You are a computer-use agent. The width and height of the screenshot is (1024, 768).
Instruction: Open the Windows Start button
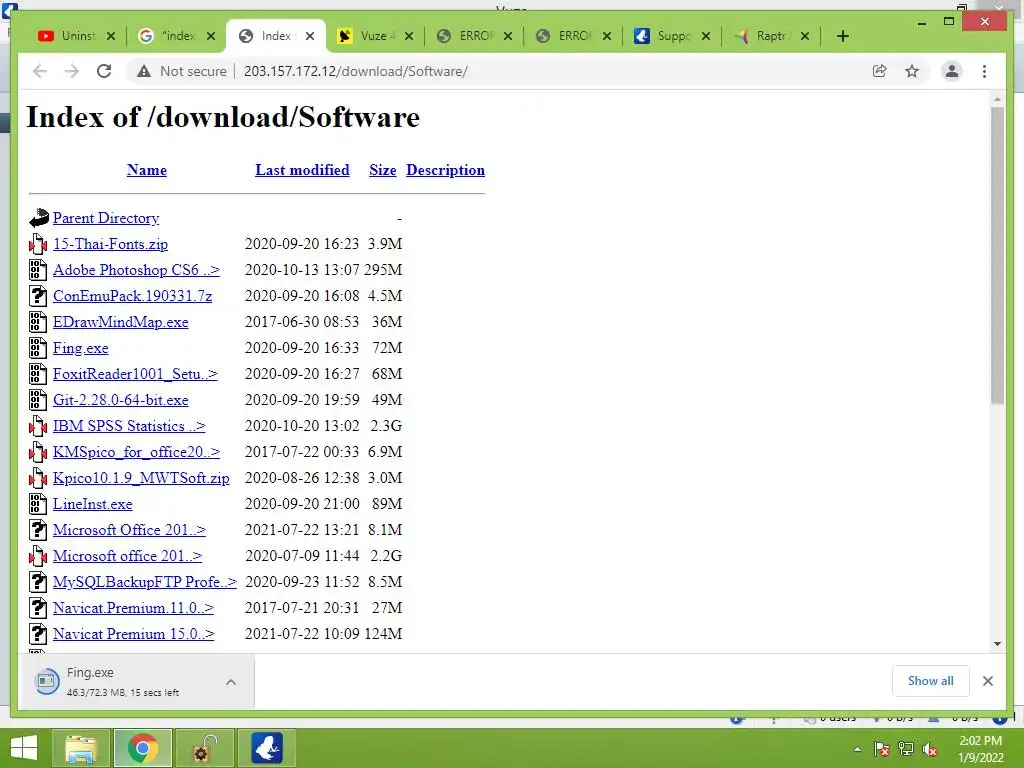click(24, 748)
